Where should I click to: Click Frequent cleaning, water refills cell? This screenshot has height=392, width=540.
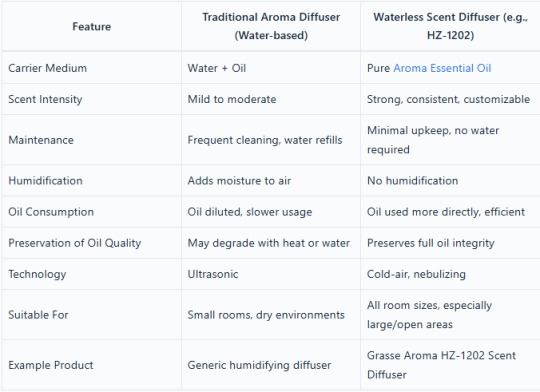(x=265, y=140)
